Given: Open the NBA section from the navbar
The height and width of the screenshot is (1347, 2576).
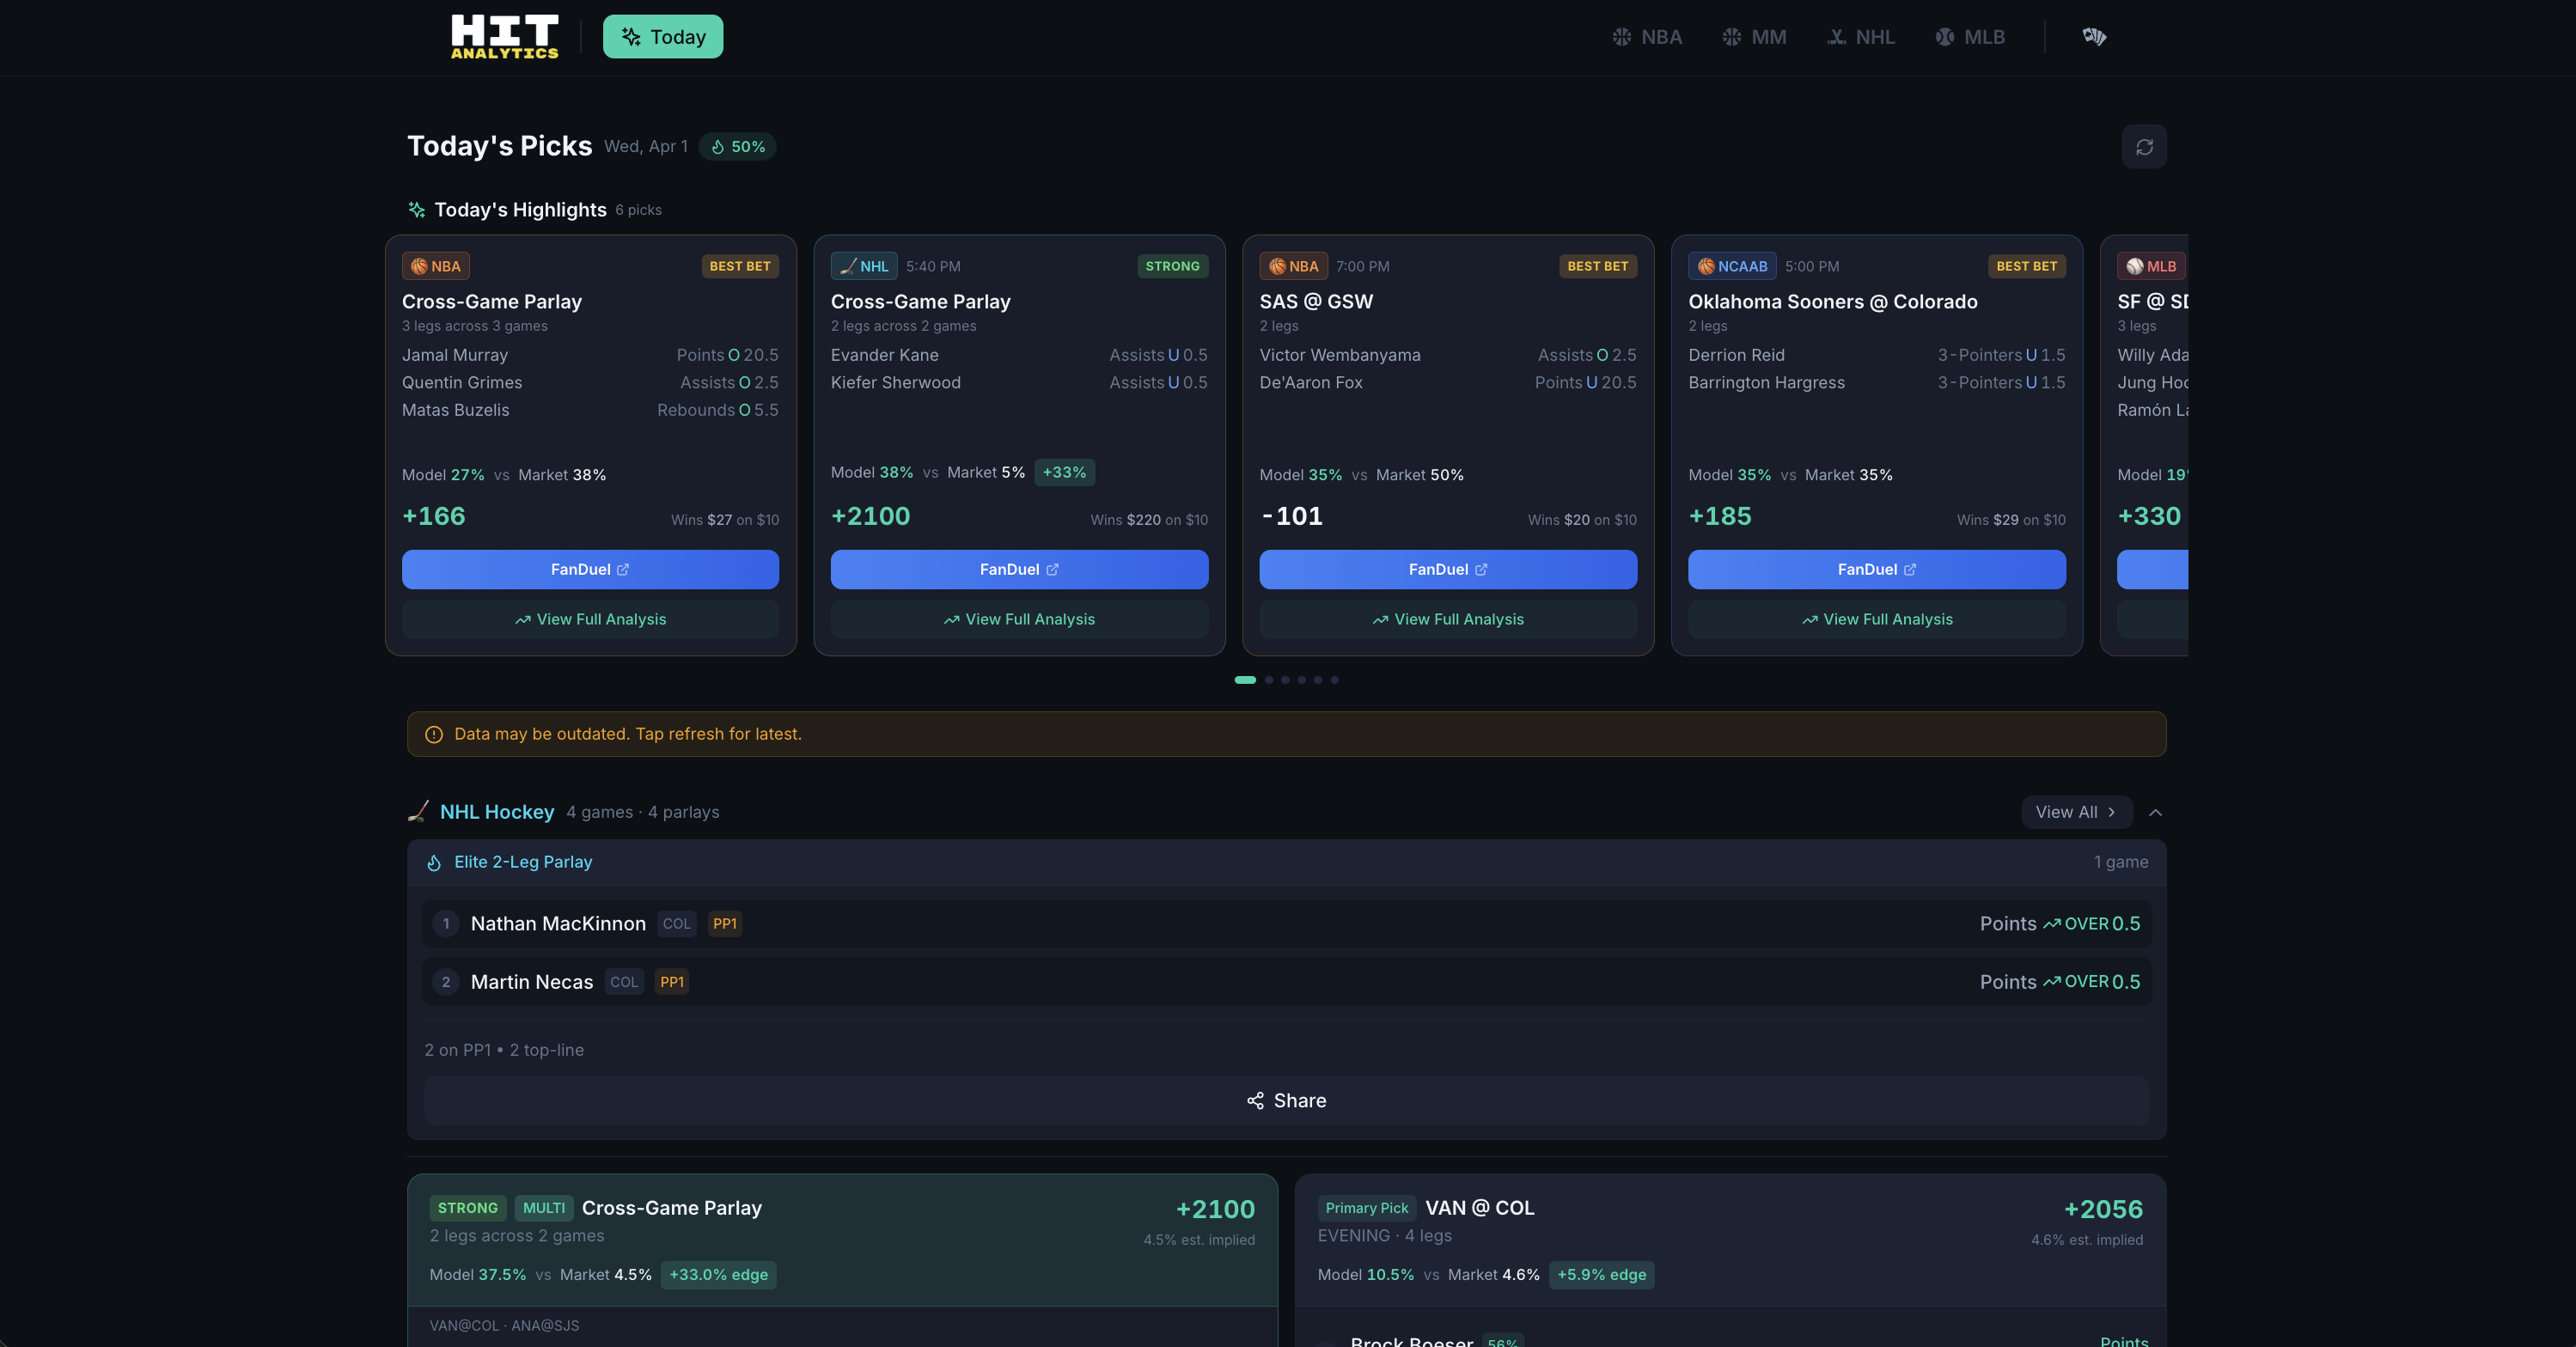Looking at the screenshot, I should 1647,36.
